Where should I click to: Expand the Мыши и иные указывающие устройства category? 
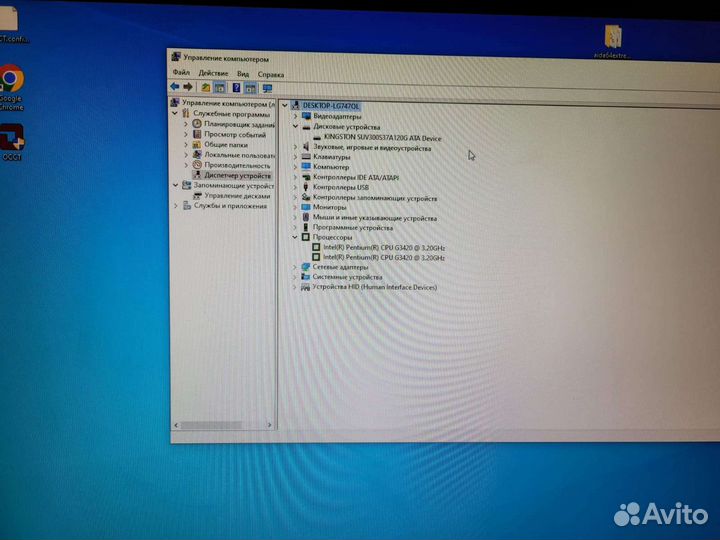tap(295, 217)
